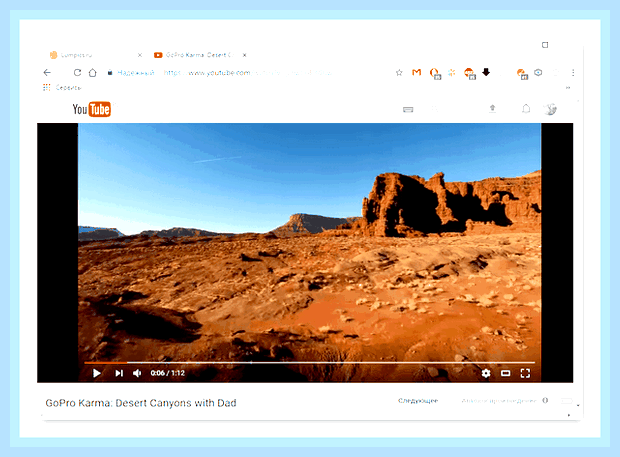The image size is (620, 457).
Task: Seek along the video progress bar
Action: (309, 362)
